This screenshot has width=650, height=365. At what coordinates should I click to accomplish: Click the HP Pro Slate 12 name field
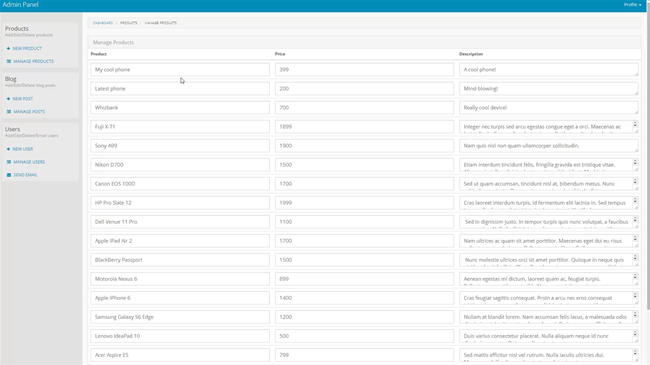(180, 203)
